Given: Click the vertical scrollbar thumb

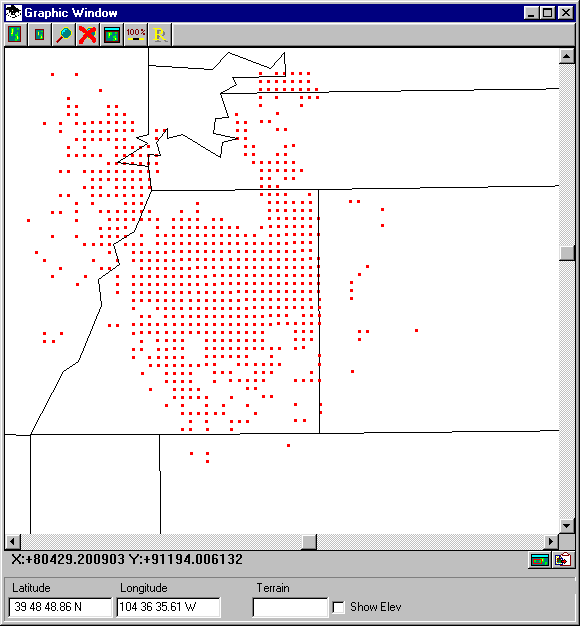Looking at the screenshot, I should (566, 253).
